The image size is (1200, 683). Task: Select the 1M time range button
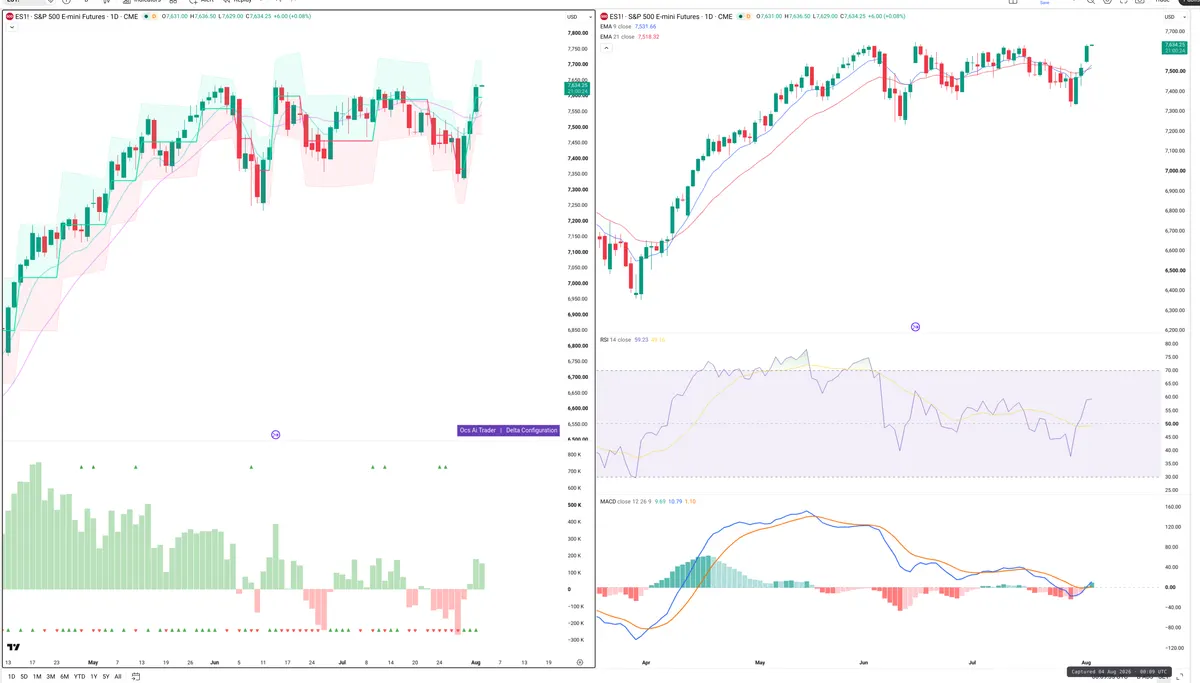(x=37, y=677)
